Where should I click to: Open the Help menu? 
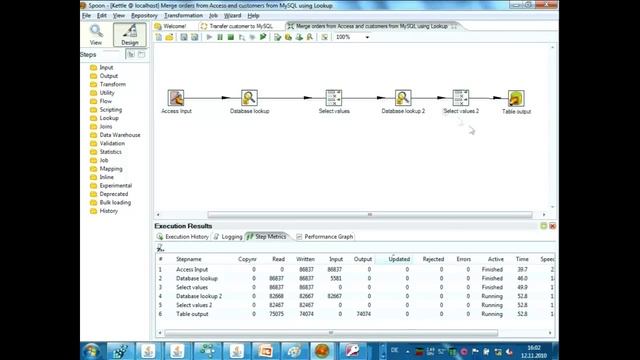tap(253, 16)
